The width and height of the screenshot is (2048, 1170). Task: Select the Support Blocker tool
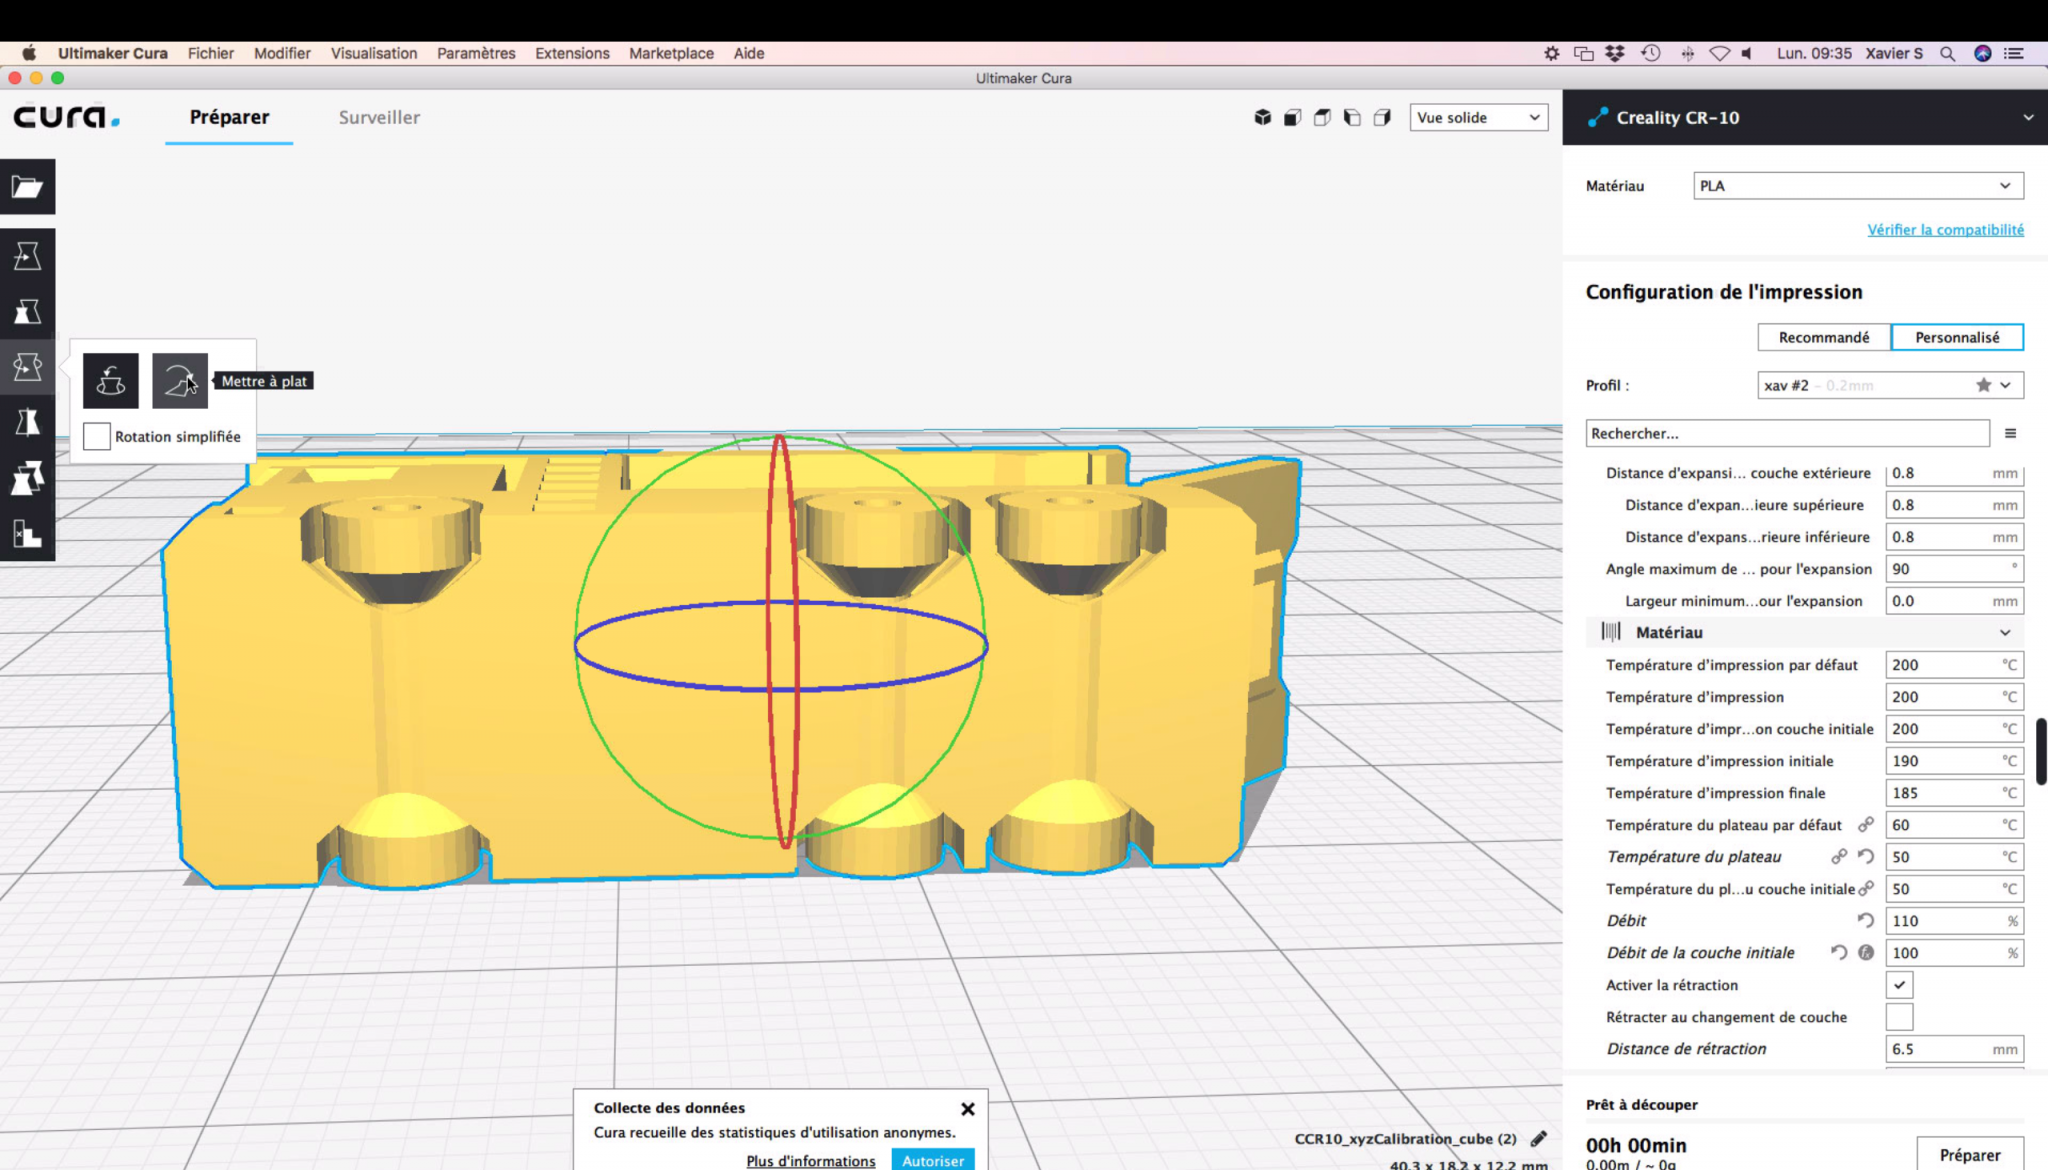point(27,534)
